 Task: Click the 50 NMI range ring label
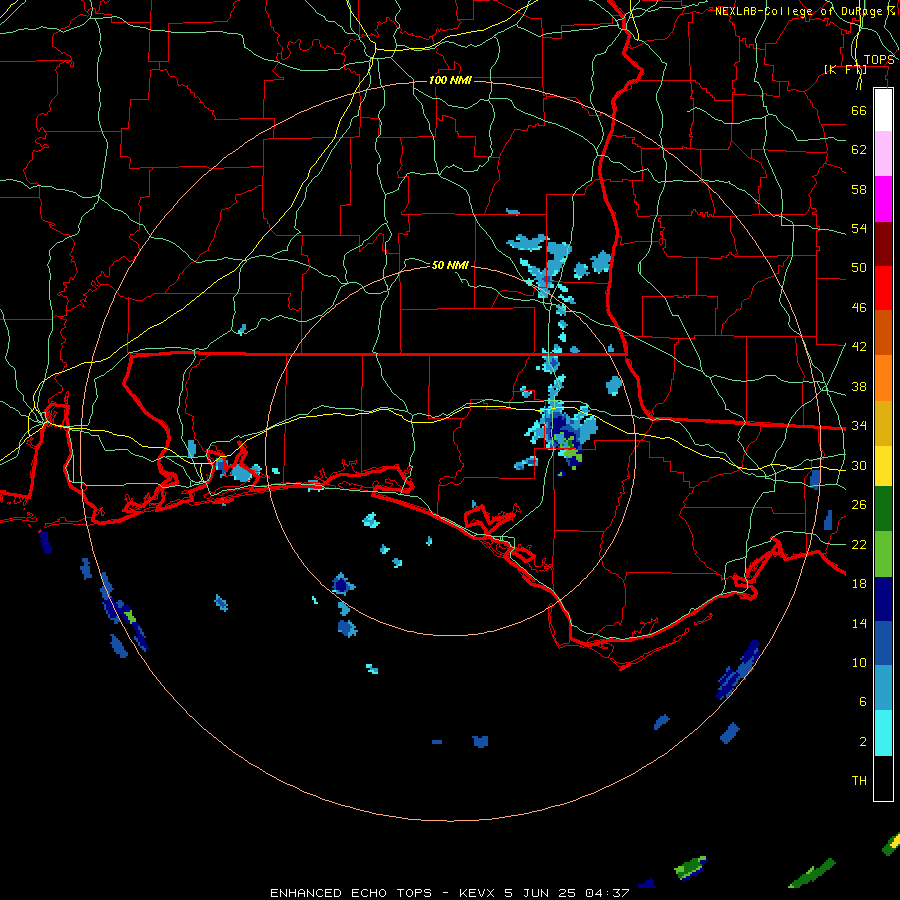[450, 265]
